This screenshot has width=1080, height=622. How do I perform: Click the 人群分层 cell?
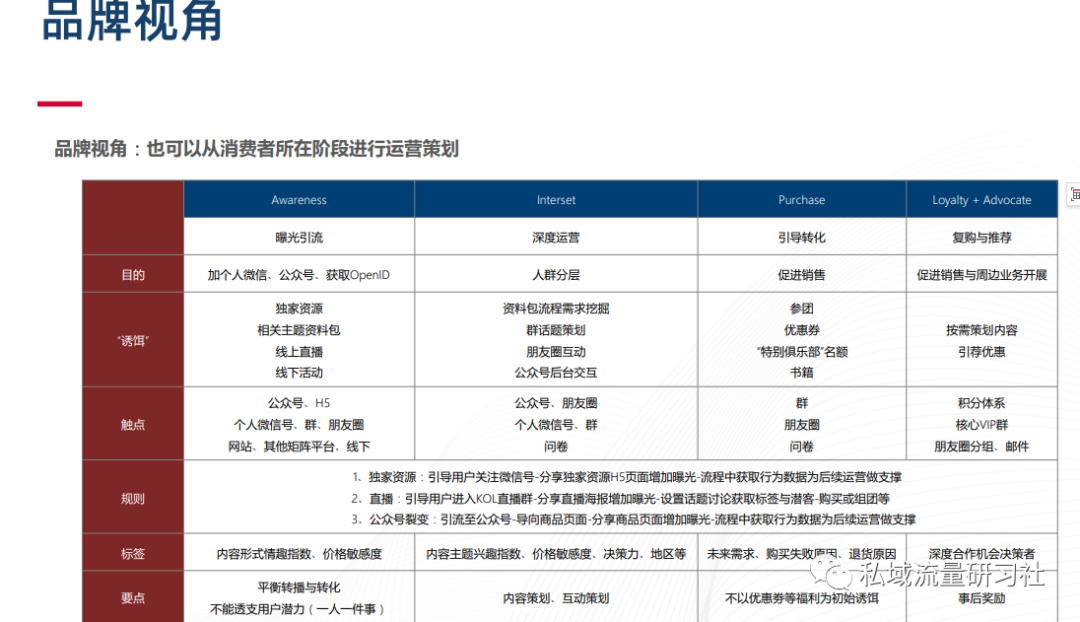pos(556,275)
